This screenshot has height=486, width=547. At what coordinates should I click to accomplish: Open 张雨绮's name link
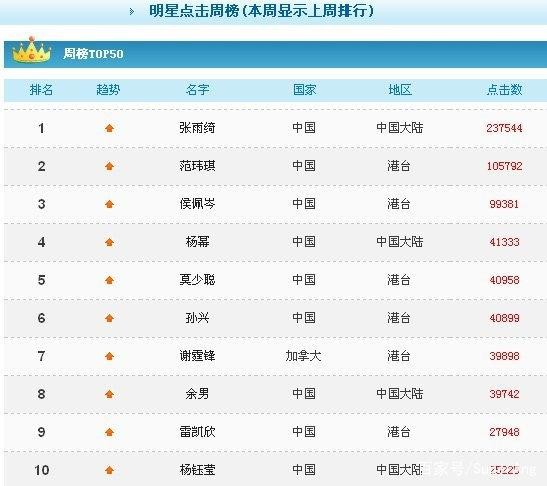[197, 128]
